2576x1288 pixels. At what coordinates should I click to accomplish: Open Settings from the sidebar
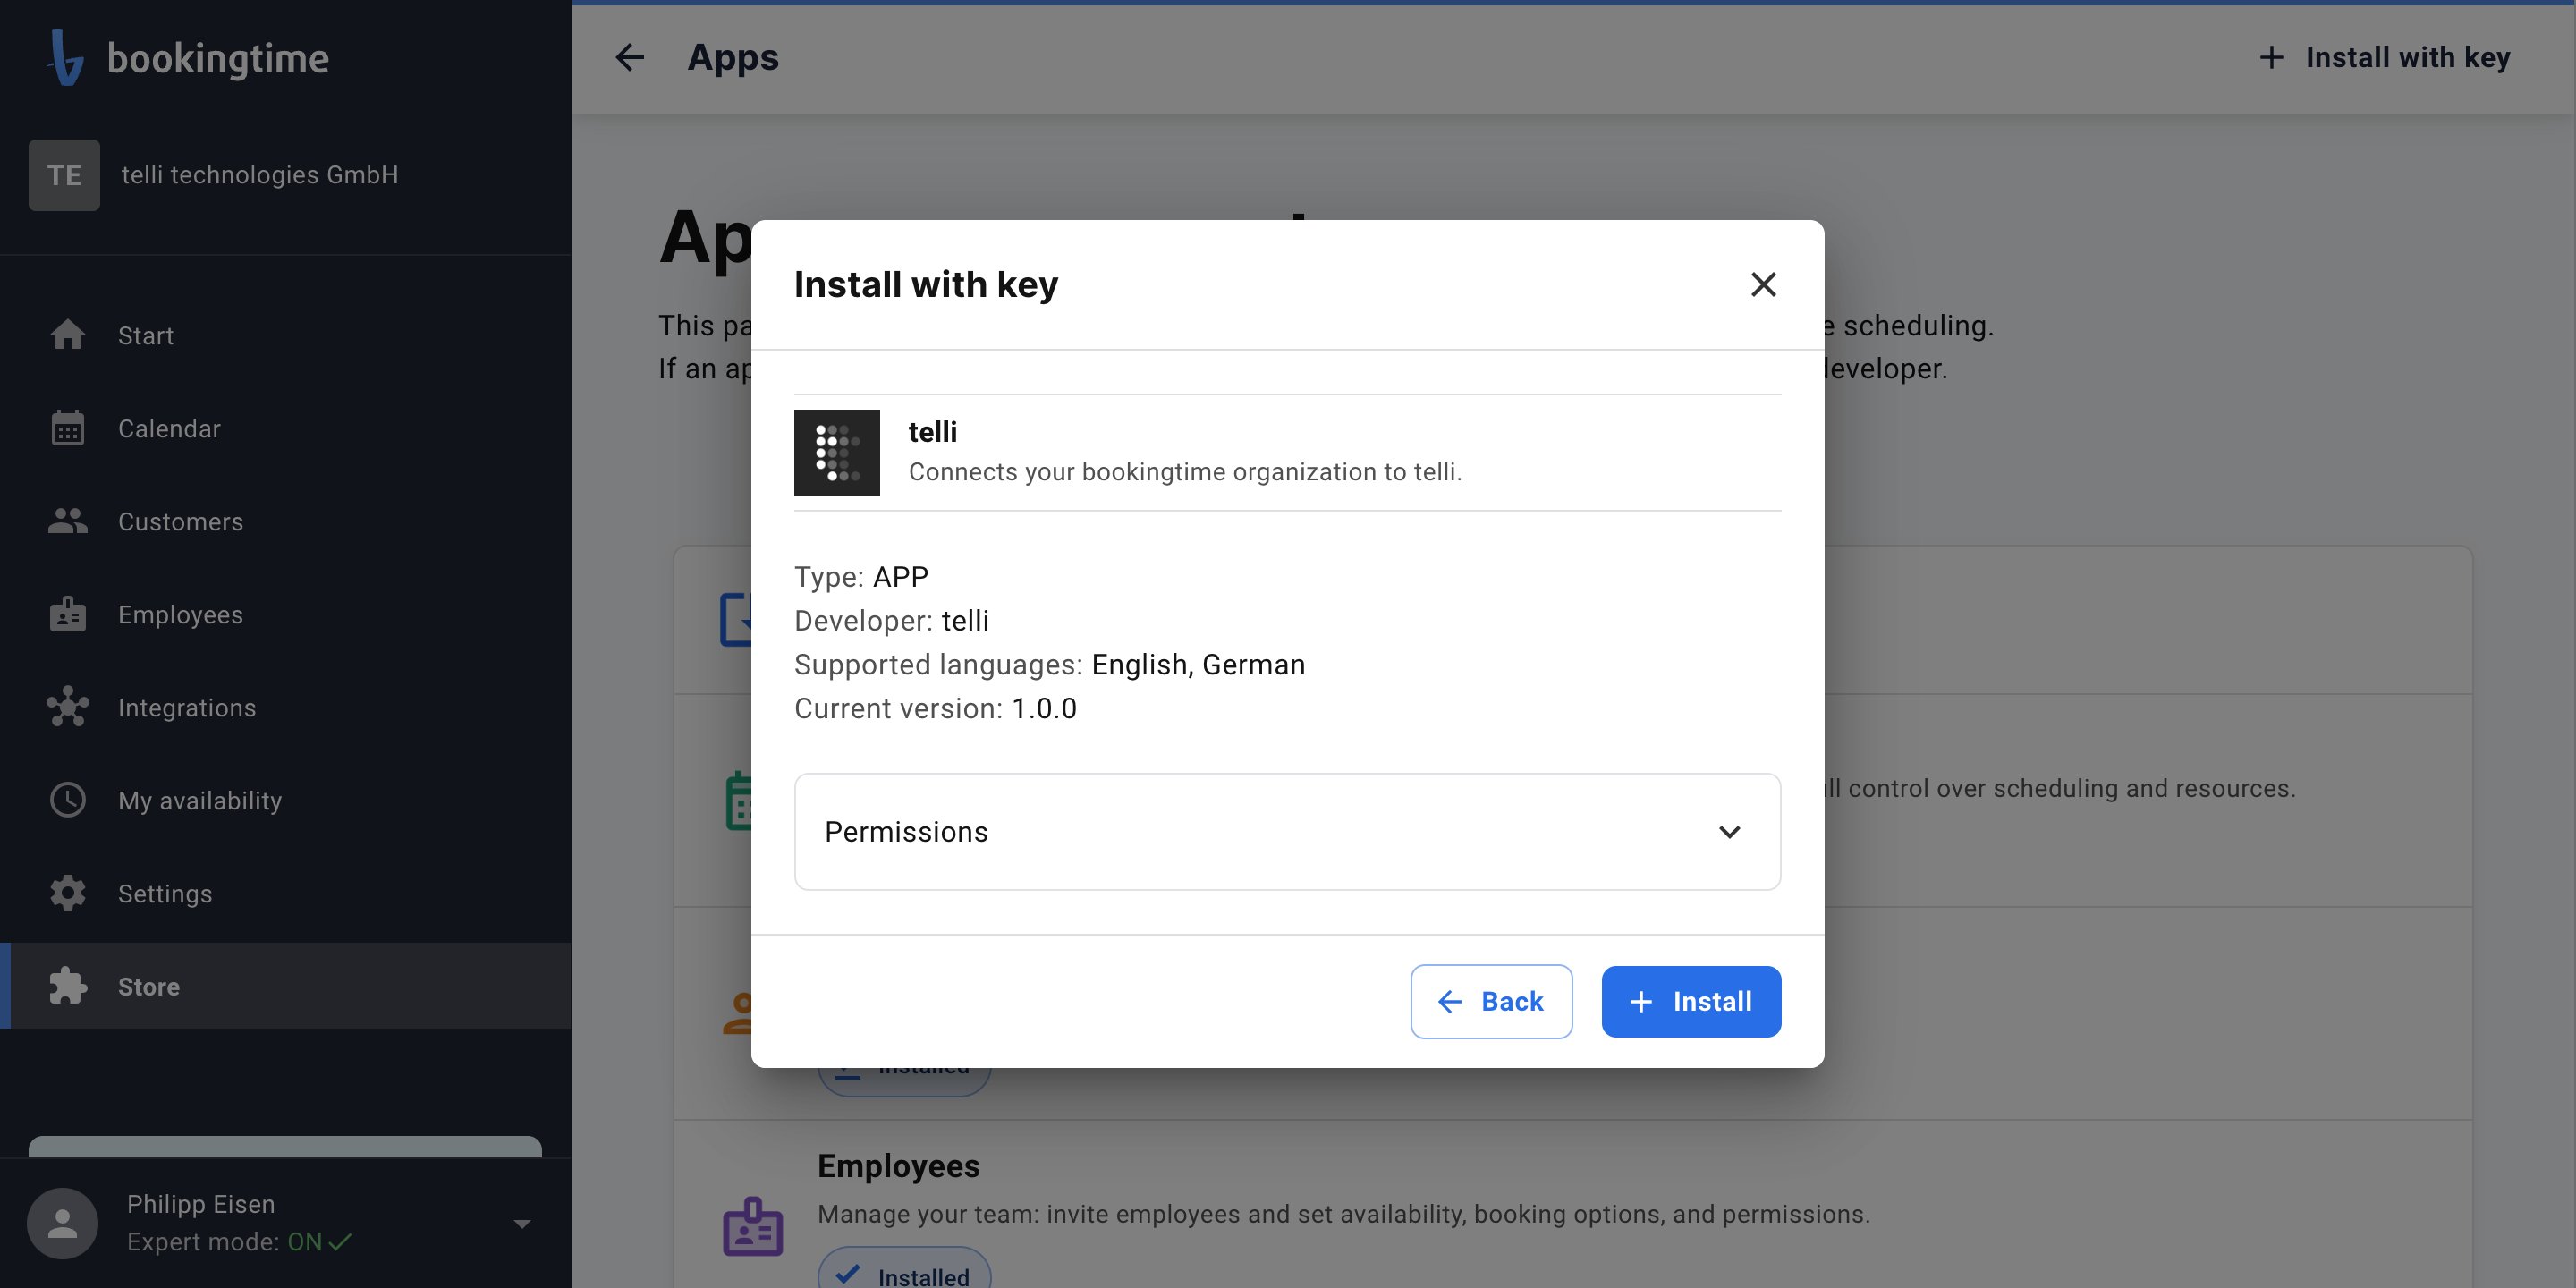(x=286, y=893)
